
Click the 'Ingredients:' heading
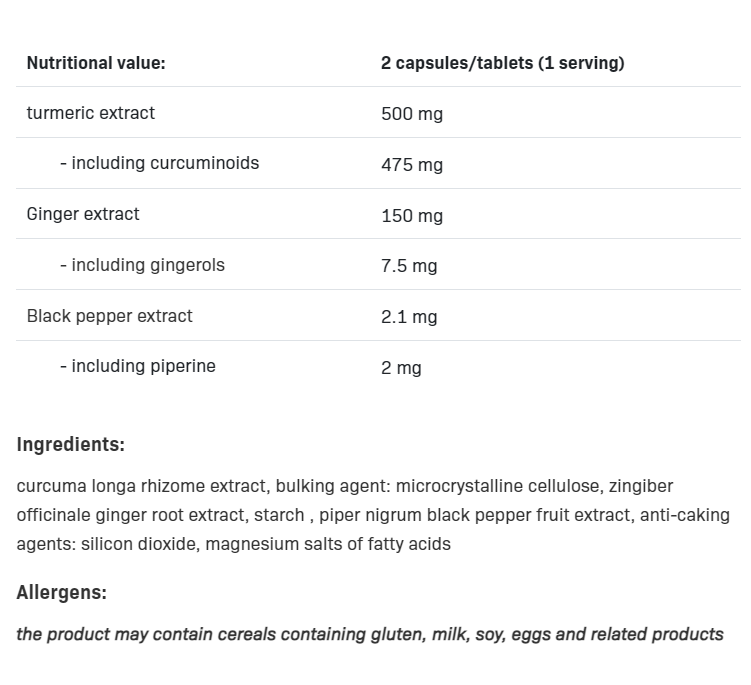[70, 445]
